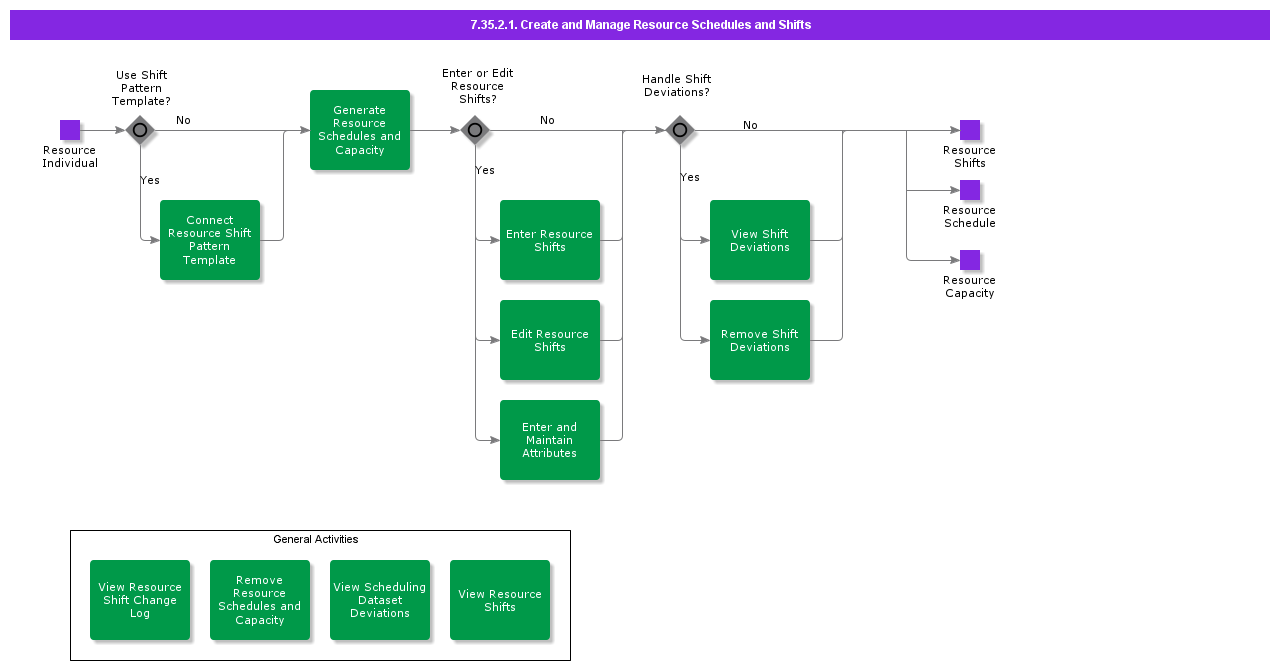Select the Resource Schedule output icon
The width and height of the screenshot is (1280, 670).
pos(969,189)
